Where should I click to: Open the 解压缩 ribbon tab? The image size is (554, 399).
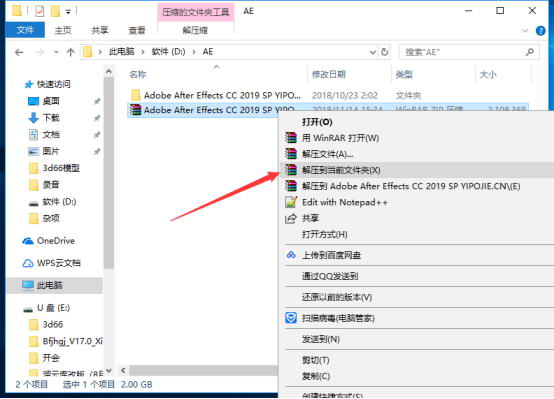click(195, 30)
